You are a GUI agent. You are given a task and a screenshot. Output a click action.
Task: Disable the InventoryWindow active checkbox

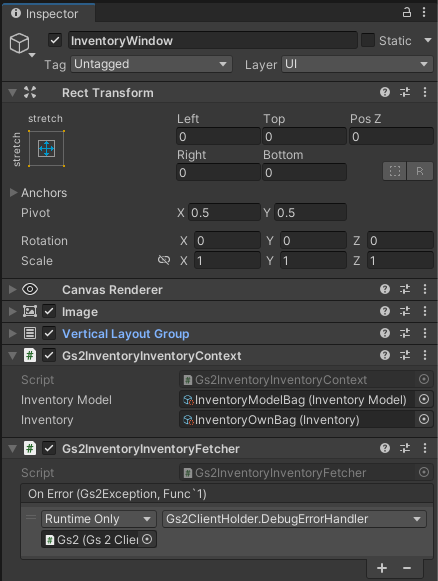click(55, 40)
